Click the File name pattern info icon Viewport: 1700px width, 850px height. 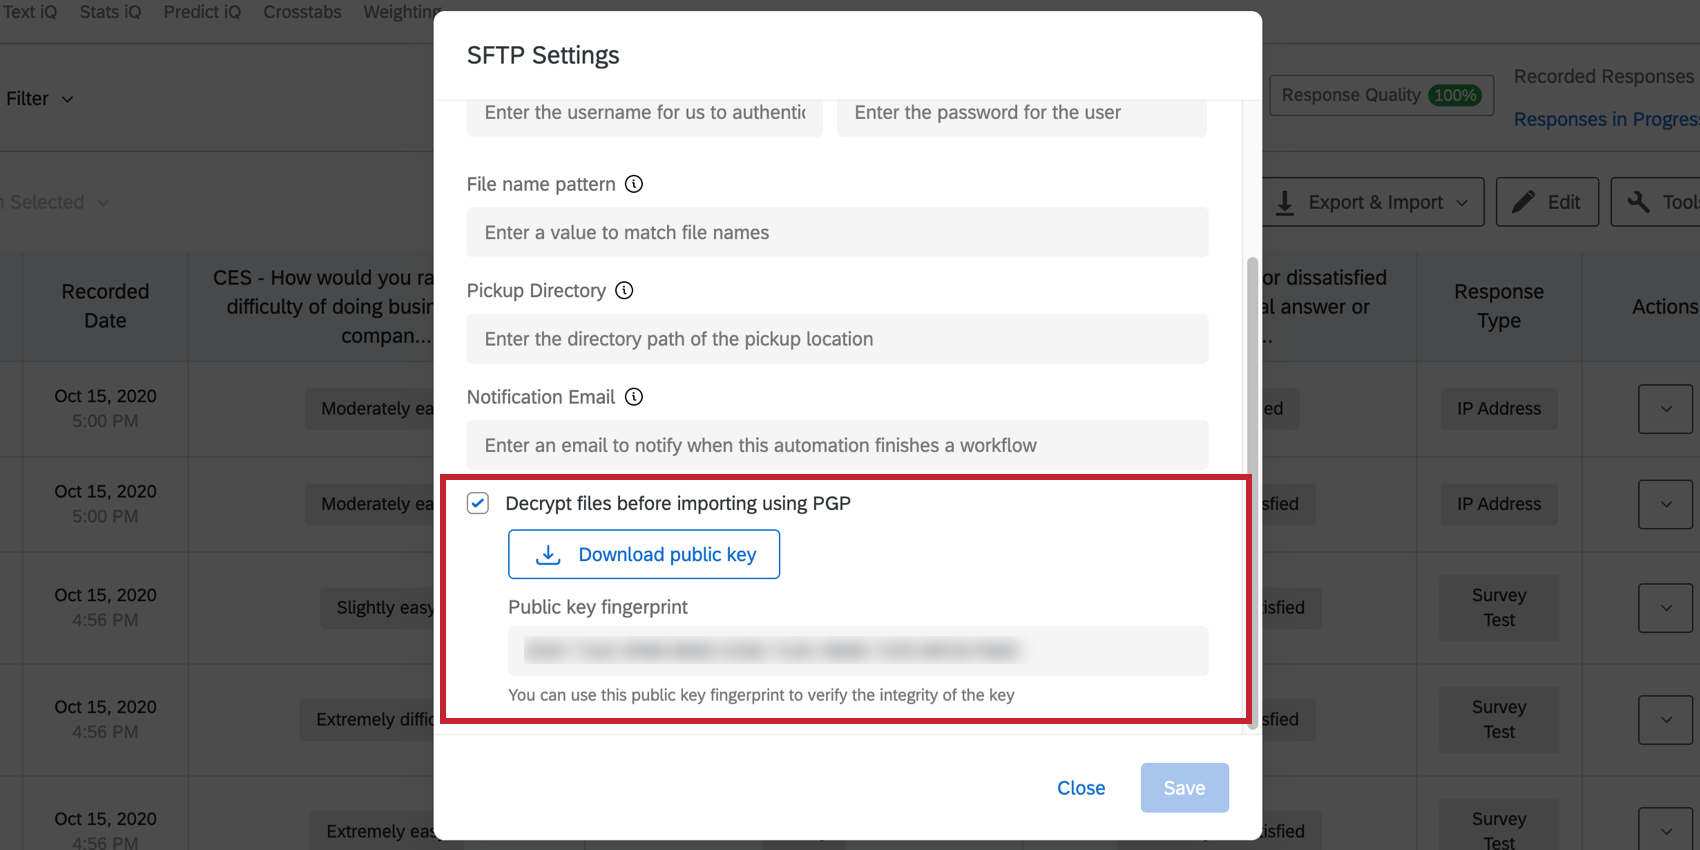coord(635,184)
